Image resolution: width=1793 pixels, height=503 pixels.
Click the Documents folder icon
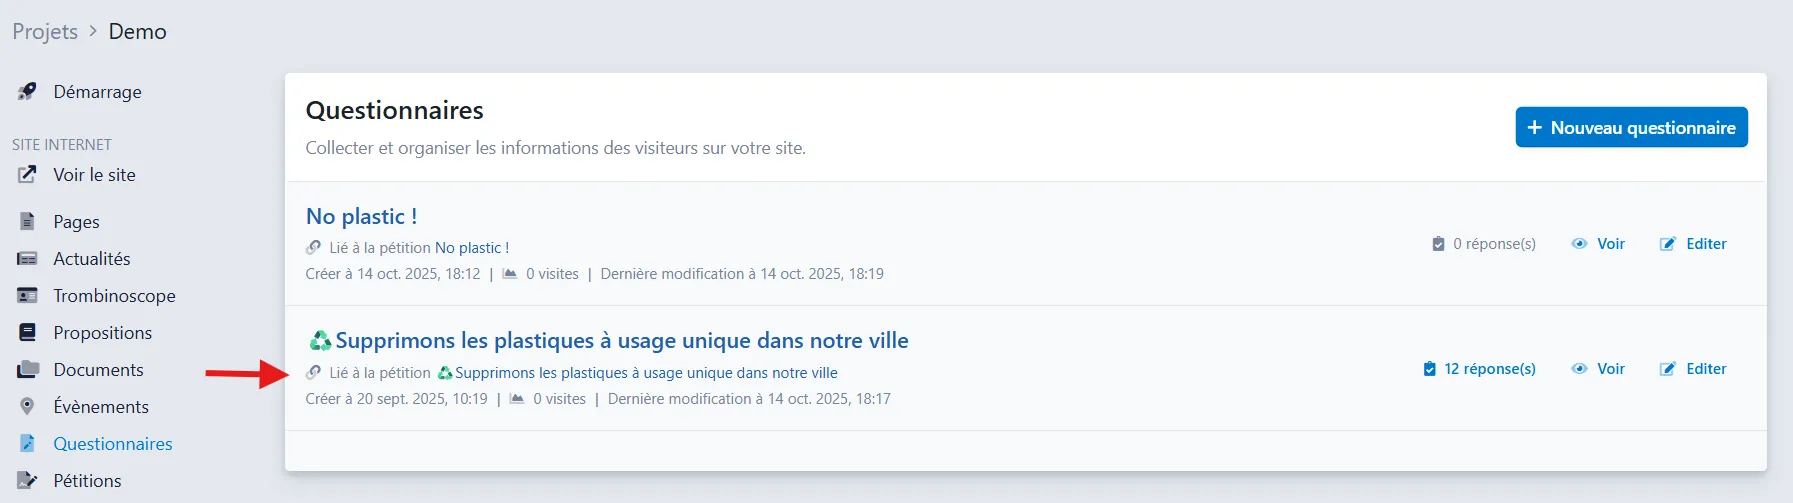click(28, 370)
